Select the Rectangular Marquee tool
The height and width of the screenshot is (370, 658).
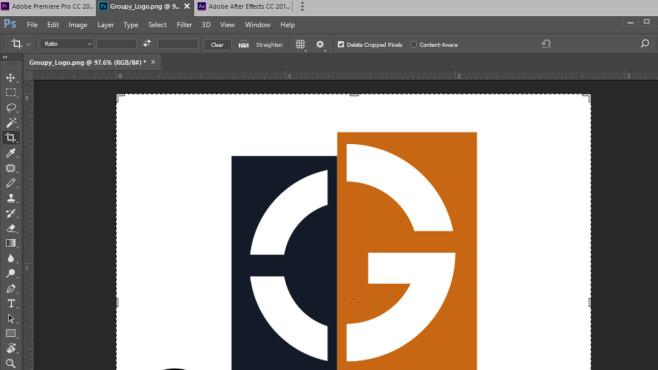point(10,93)
